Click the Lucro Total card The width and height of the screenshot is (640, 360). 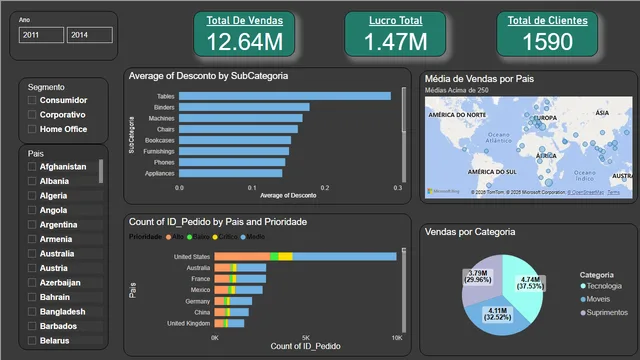395,34
